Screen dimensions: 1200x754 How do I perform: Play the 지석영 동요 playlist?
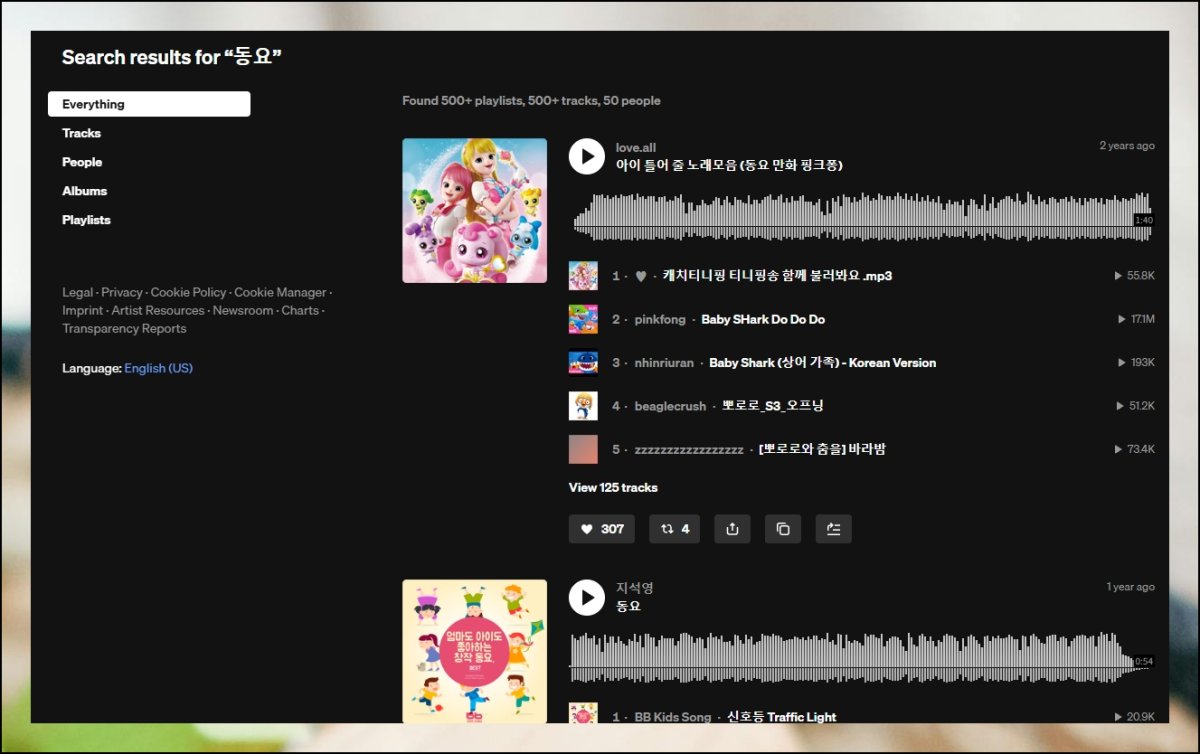click(x=587, y=597)
